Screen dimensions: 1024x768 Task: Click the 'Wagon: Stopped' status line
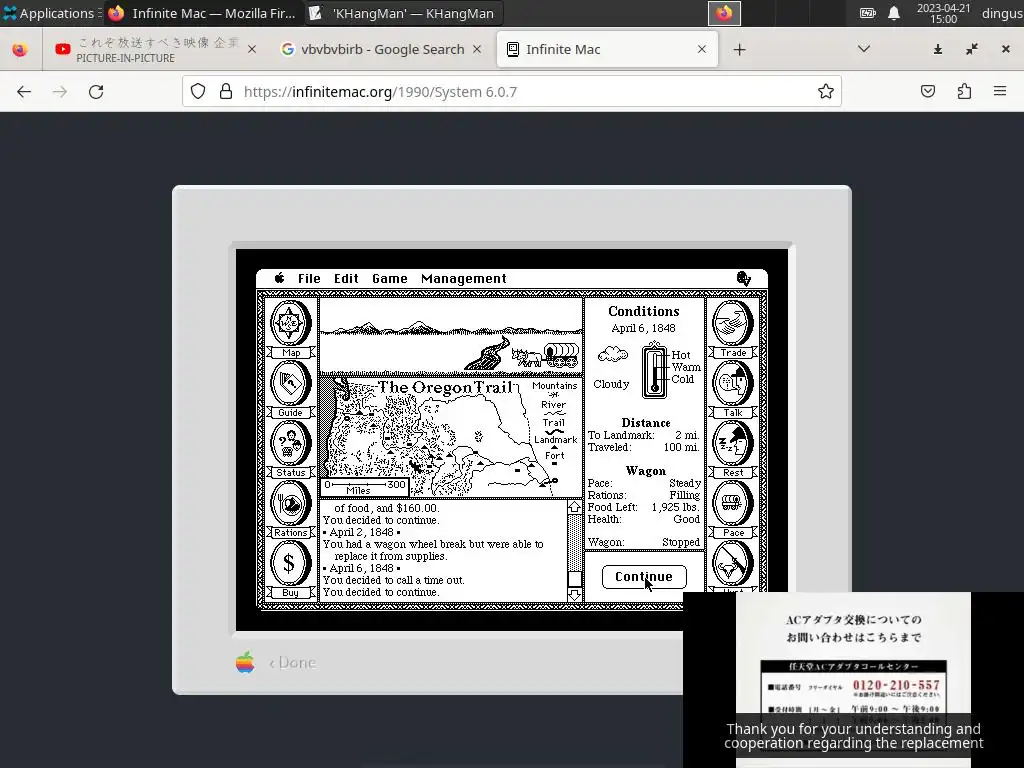click(x=643, y=542)
